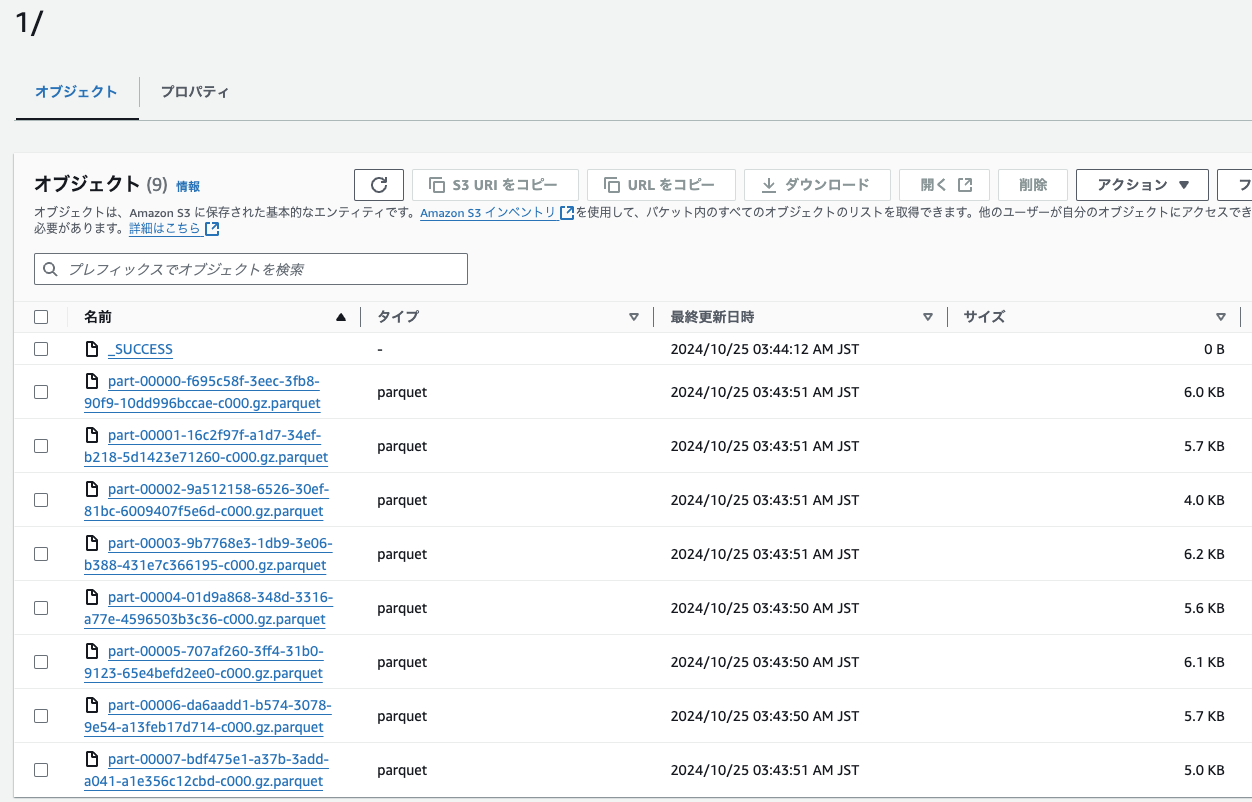Screen dimensions: 1252x802
Task: Click the refresh objects icon button
Action: 379,185
